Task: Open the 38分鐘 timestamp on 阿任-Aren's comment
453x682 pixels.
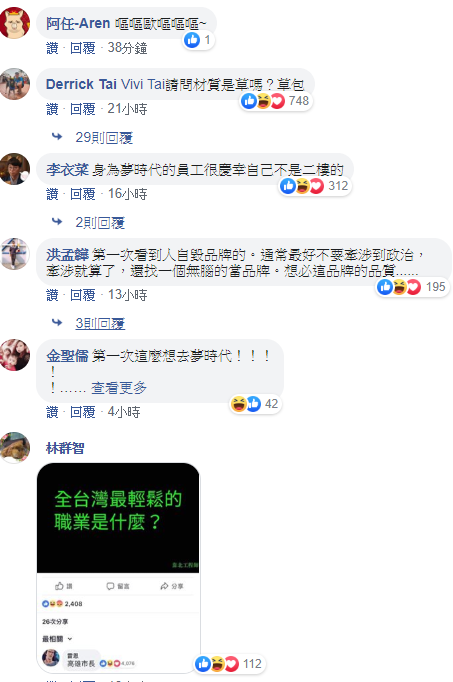Action: click(127, 47)
